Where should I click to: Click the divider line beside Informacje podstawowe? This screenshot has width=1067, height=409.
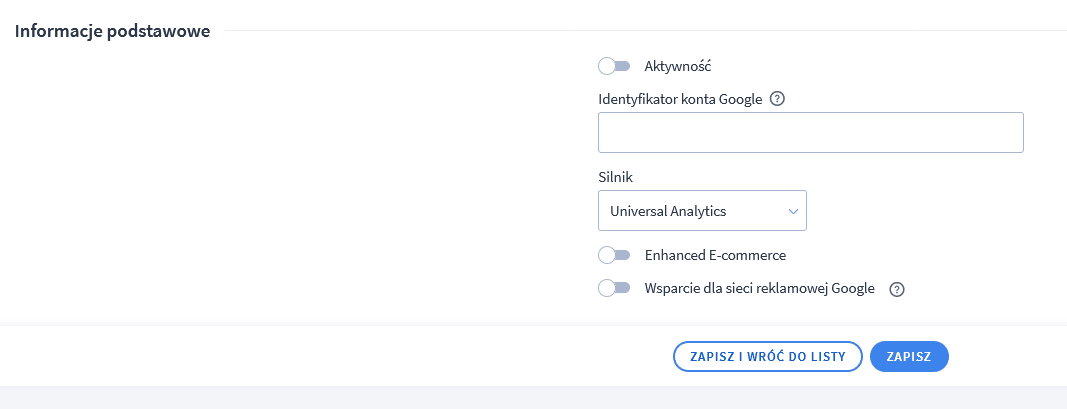(x=645, y=31)
